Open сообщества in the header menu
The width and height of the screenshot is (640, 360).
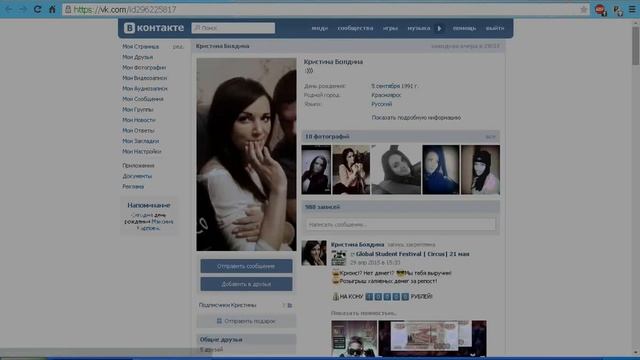(x=355, y=28)
